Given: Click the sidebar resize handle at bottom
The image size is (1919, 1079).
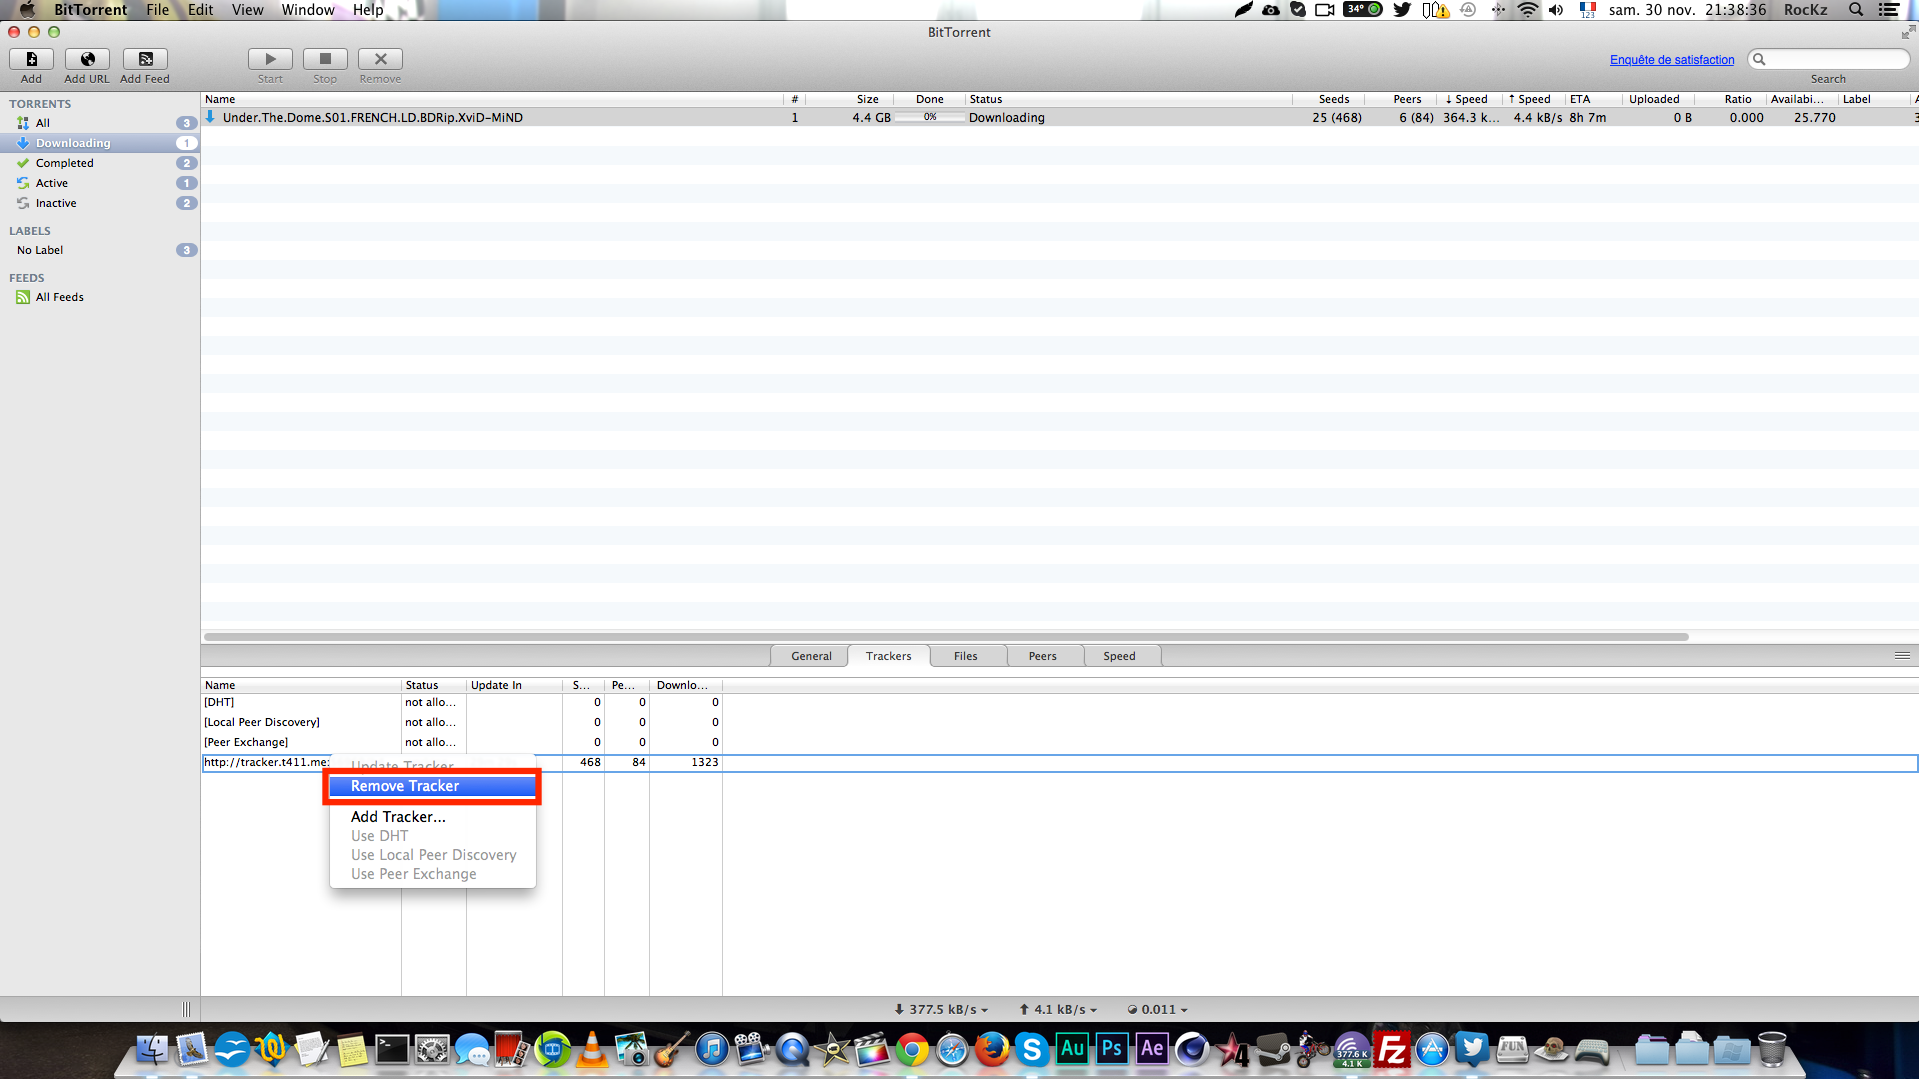Looking at the screenshot, I should tap(186, 1009).
